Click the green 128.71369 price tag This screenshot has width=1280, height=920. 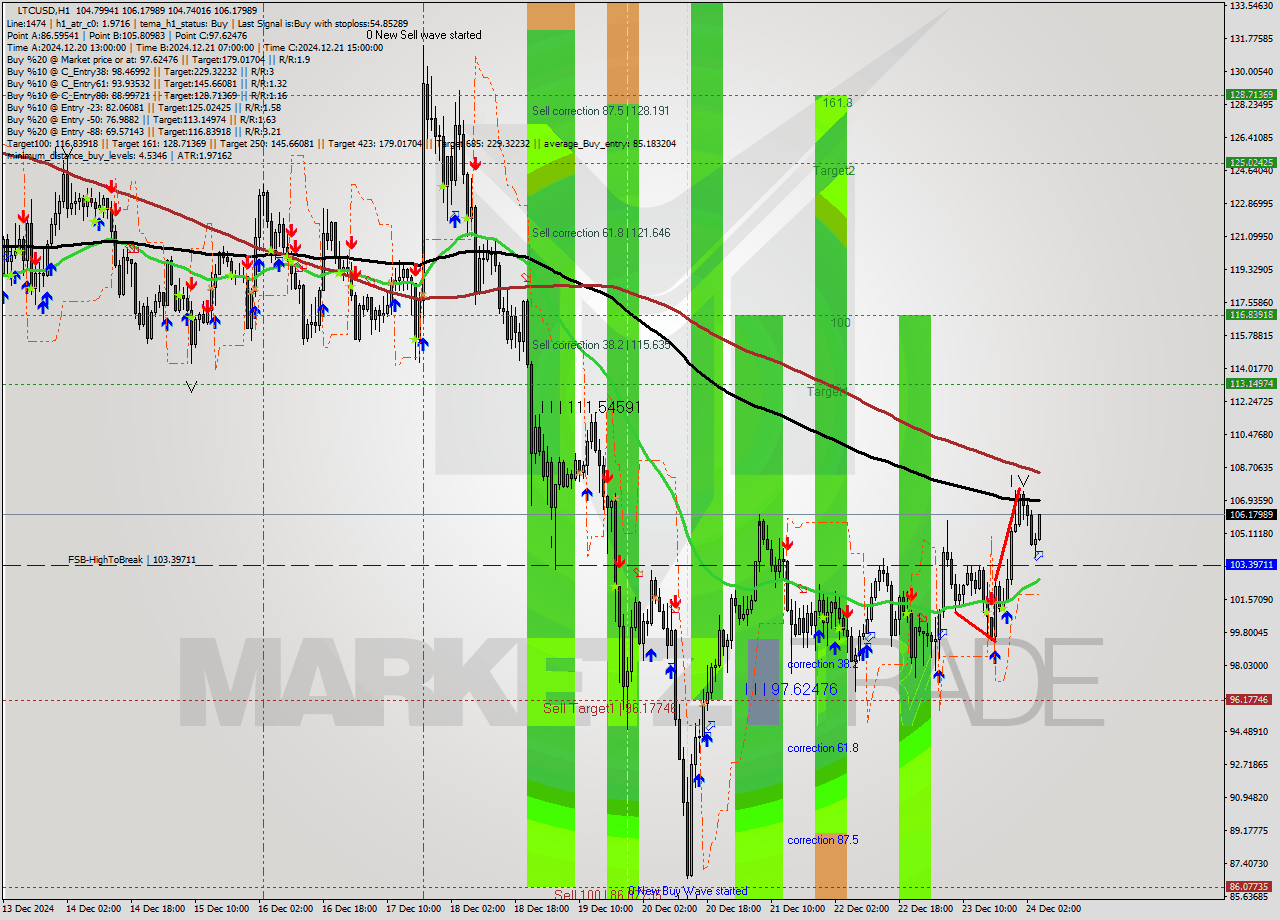1251,95
